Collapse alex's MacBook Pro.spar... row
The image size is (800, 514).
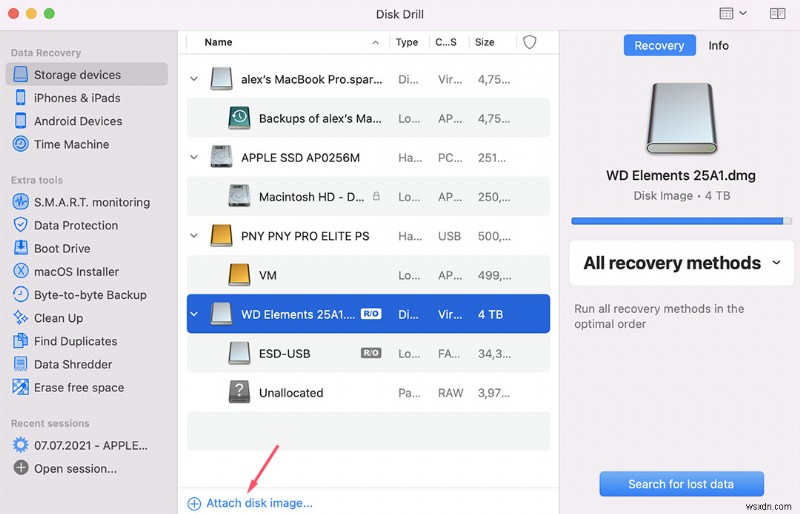(194, 79)
